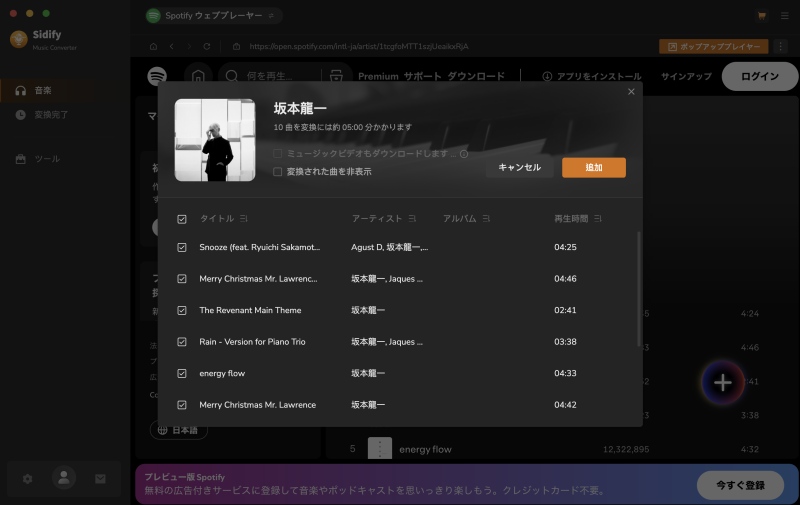
Task: Open the ダウンロード link
Action: [x=476, y=77]
